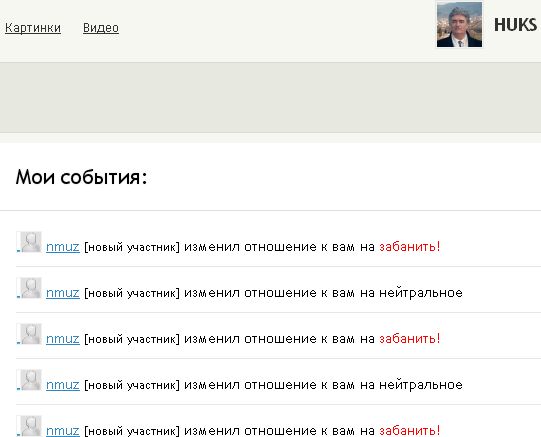The image size is (541, 437).
Task: Open the Видео link
Action: 101,28
